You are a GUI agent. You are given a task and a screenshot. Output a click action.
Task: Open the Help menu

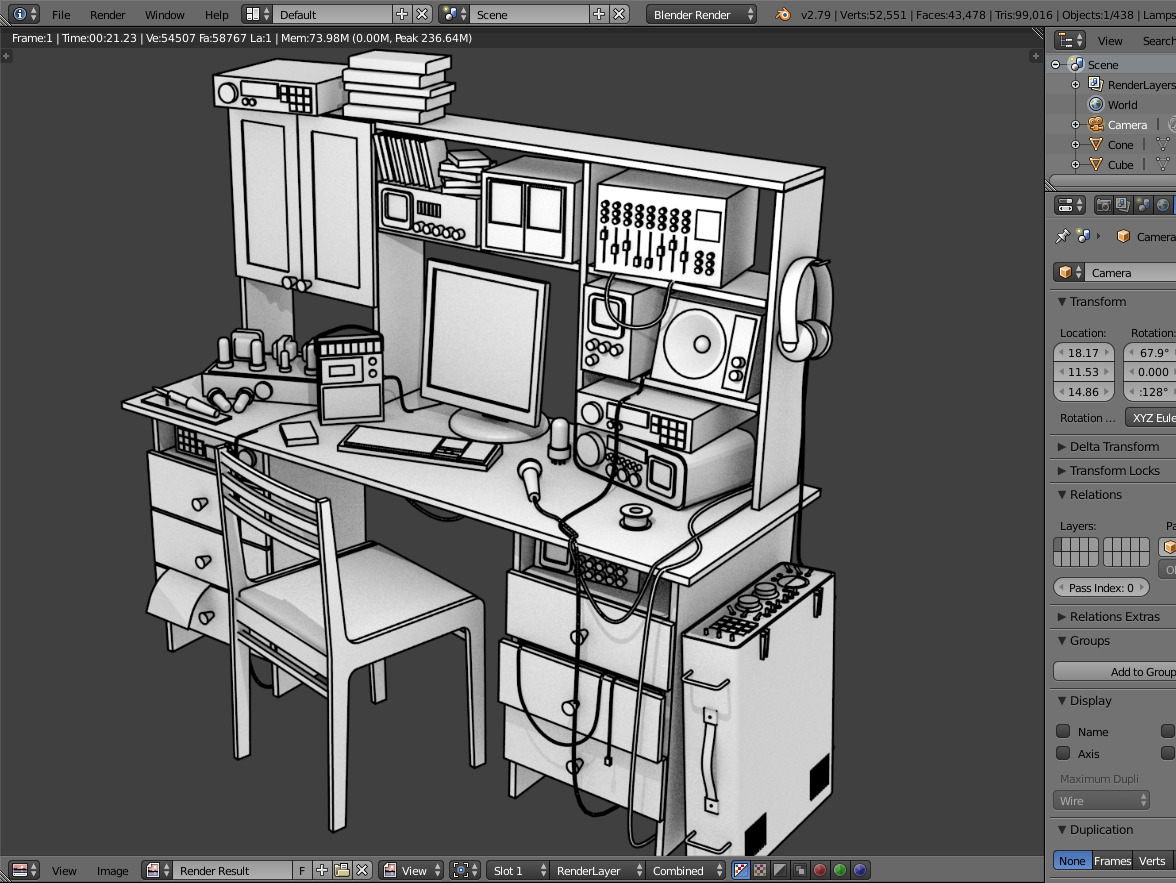tap(217, 14)
